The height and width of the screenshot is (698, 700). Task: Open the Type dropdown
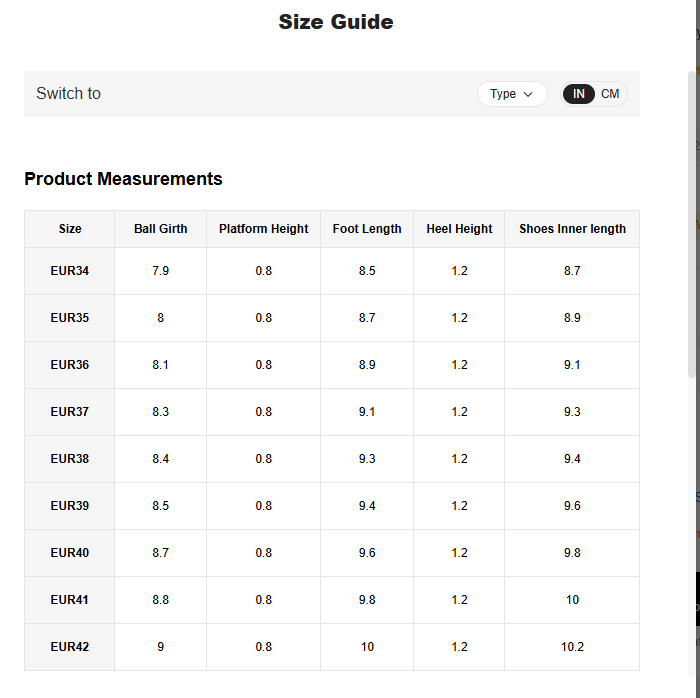[x=512, y=94]
